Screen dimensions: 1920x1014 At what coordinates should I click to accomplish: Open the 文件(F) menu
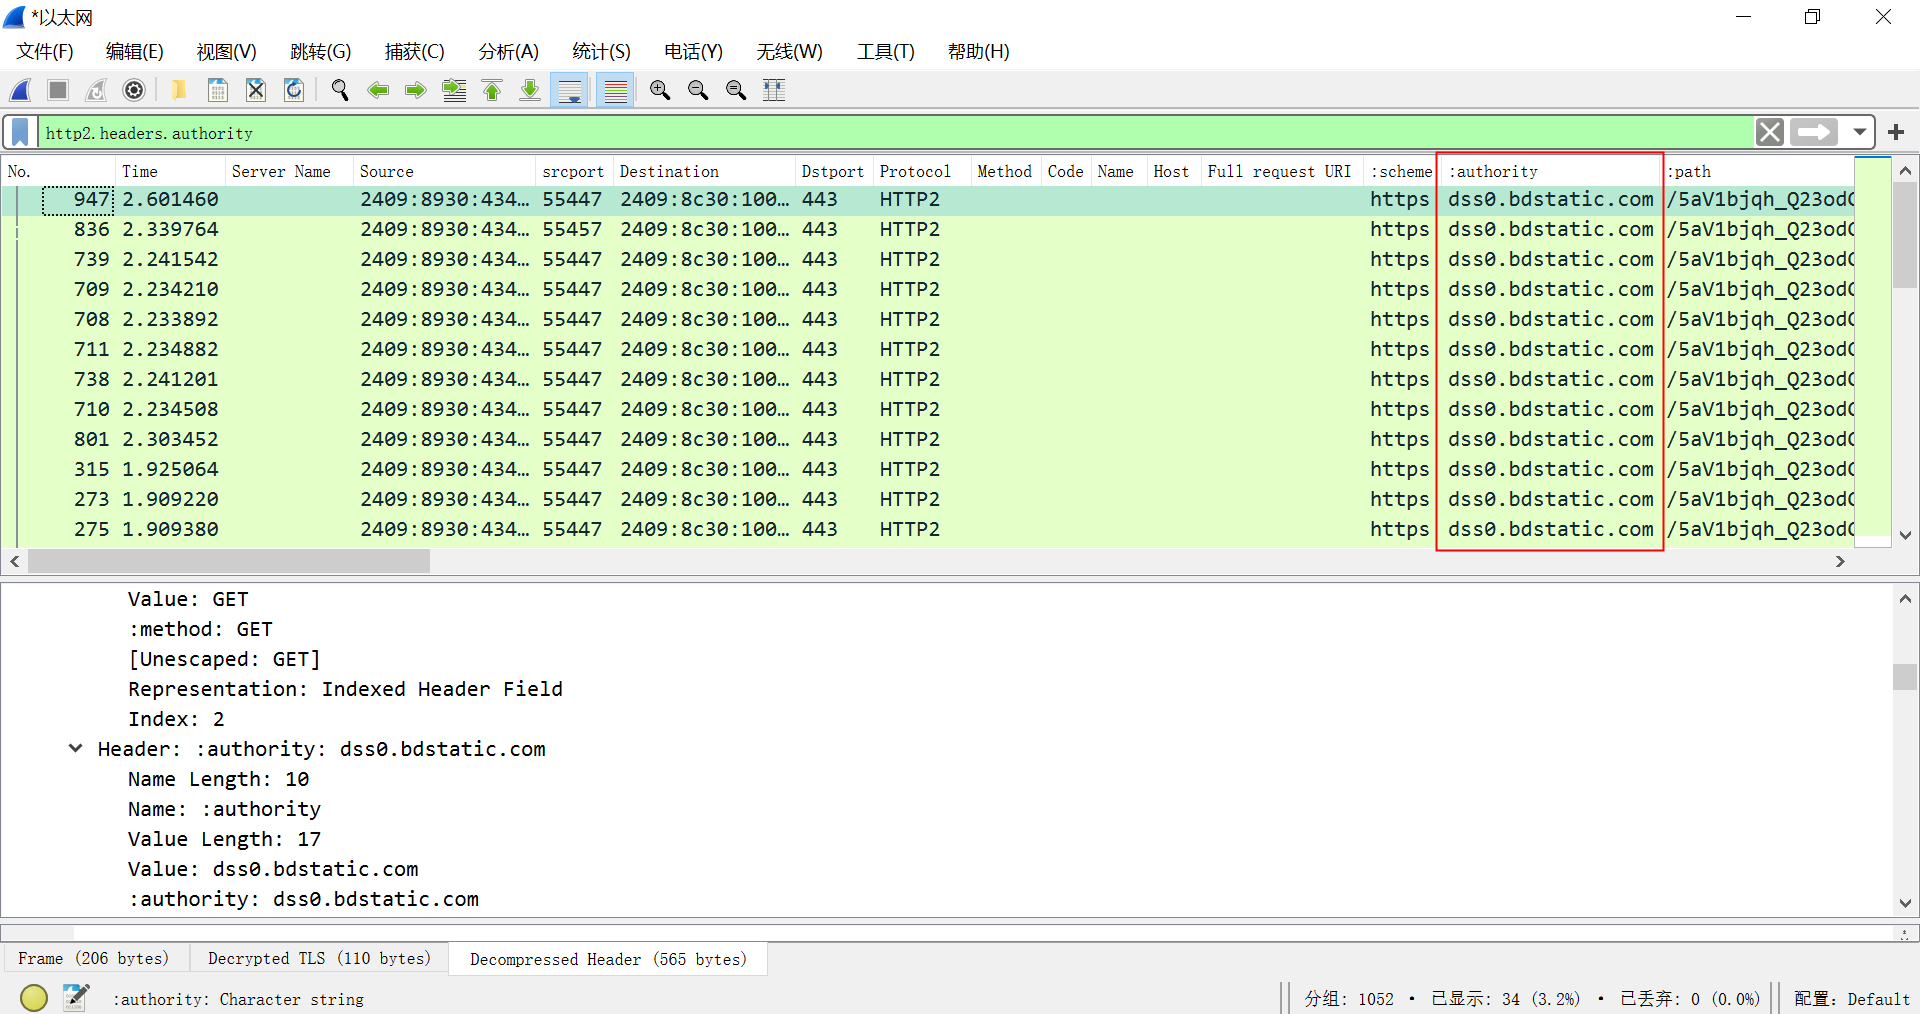coord(45,52)
